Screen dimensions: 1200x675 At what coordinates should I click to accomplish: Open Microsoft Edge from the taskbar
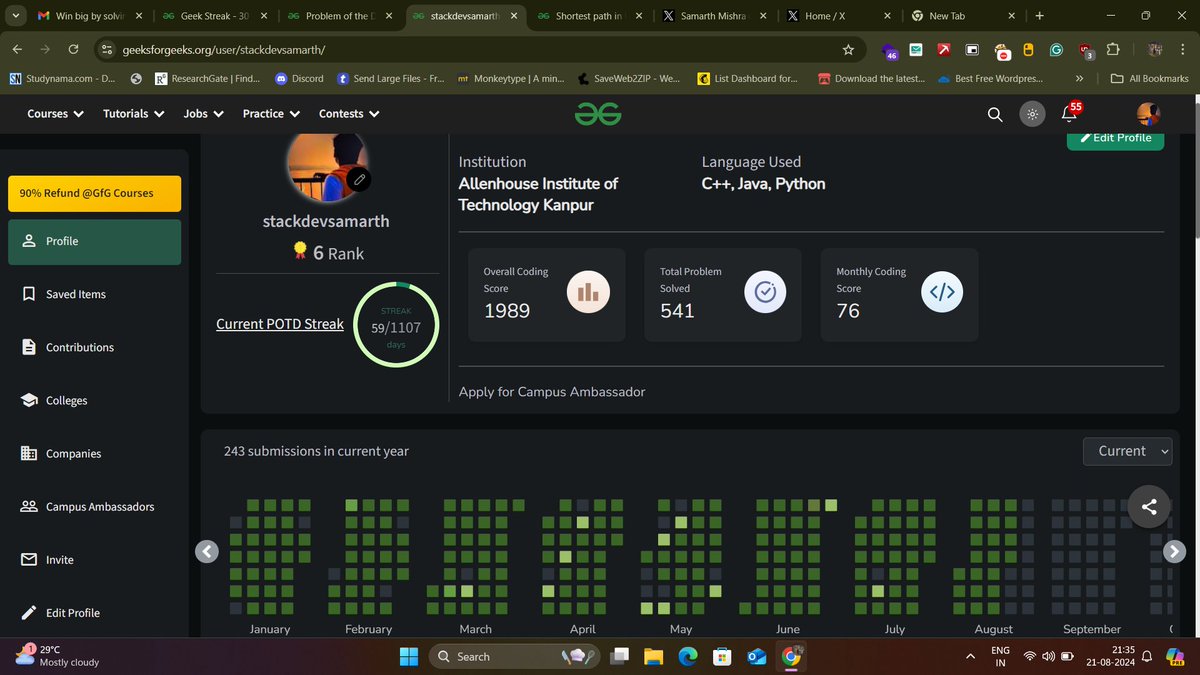pyautogui.click(x=687, y=656)
